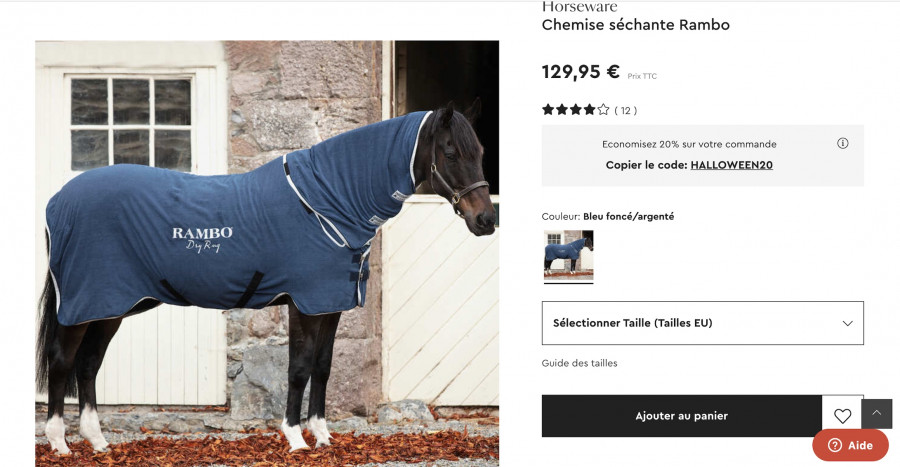Click the Prix TTC label
This screenshot has height=467, width=900.
coord(642,76)
